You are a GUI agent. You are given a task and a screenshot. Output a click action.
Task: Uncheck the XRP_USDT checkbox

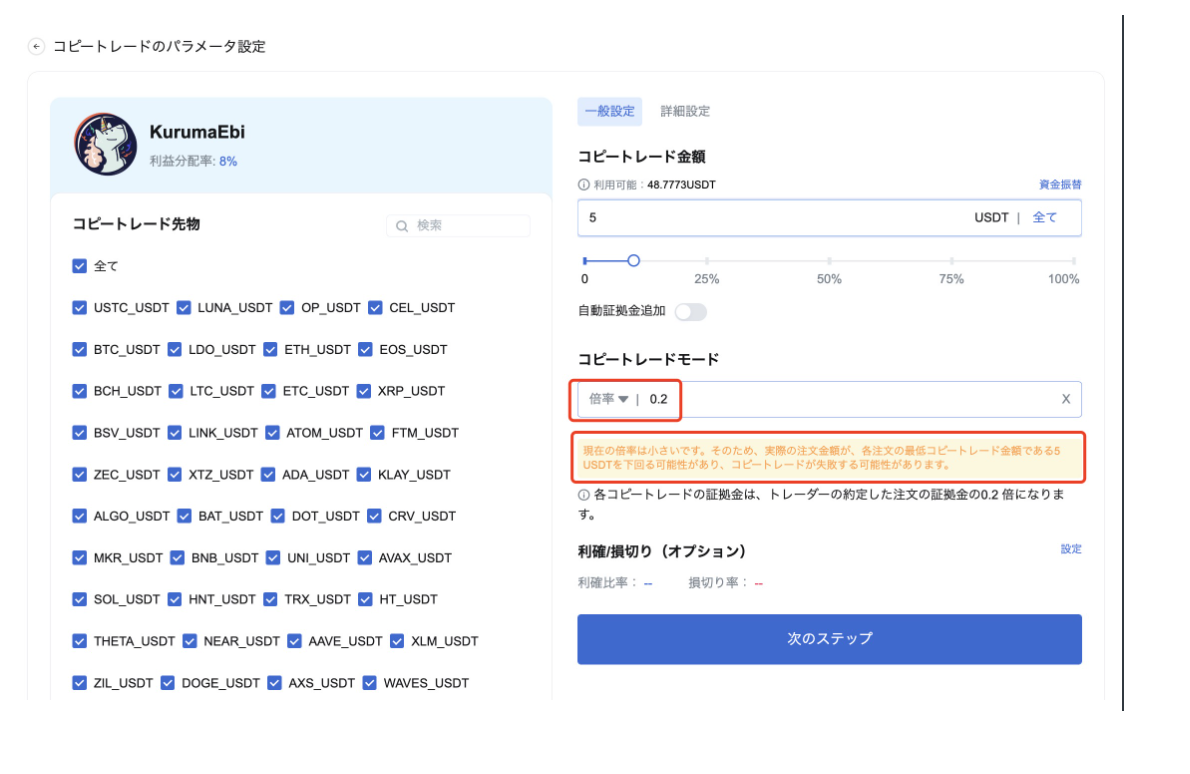(x=364, y=391)
